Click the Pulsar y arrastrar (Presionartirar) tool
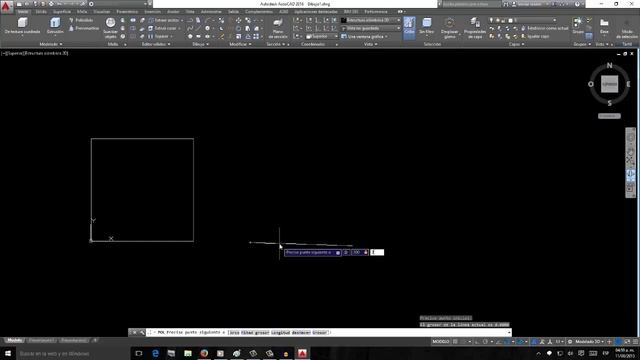 (84, 29)
